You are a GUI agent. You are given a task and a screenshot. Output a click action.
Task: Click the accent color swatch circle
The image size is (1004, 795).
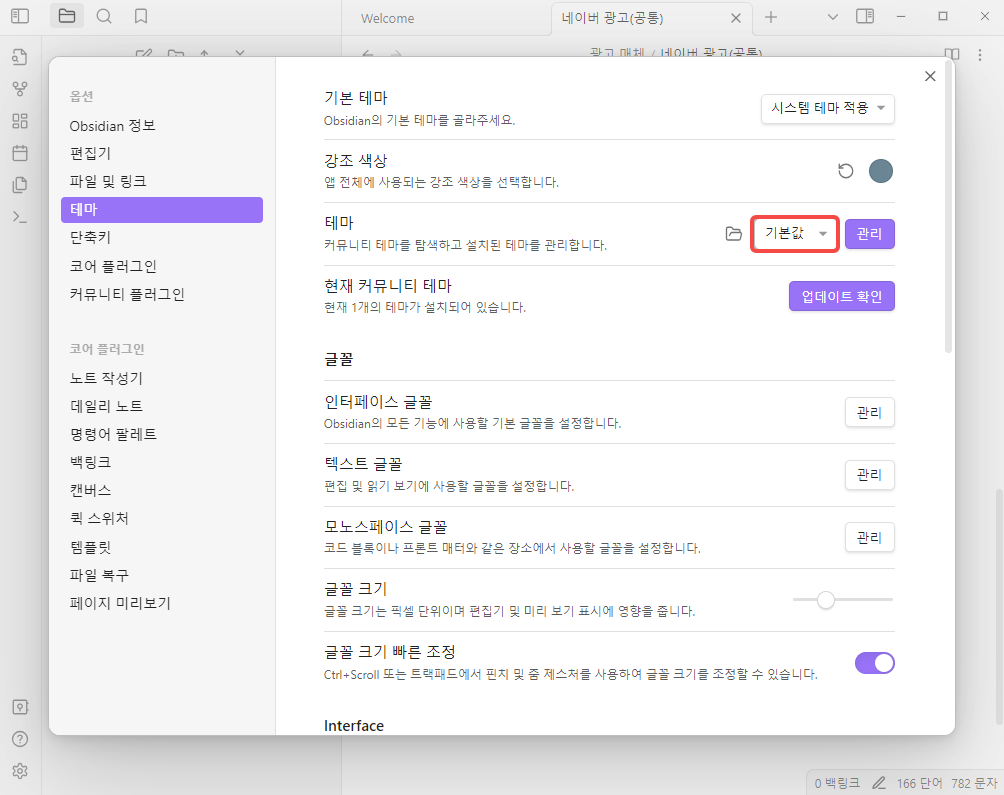coord(880,170)
